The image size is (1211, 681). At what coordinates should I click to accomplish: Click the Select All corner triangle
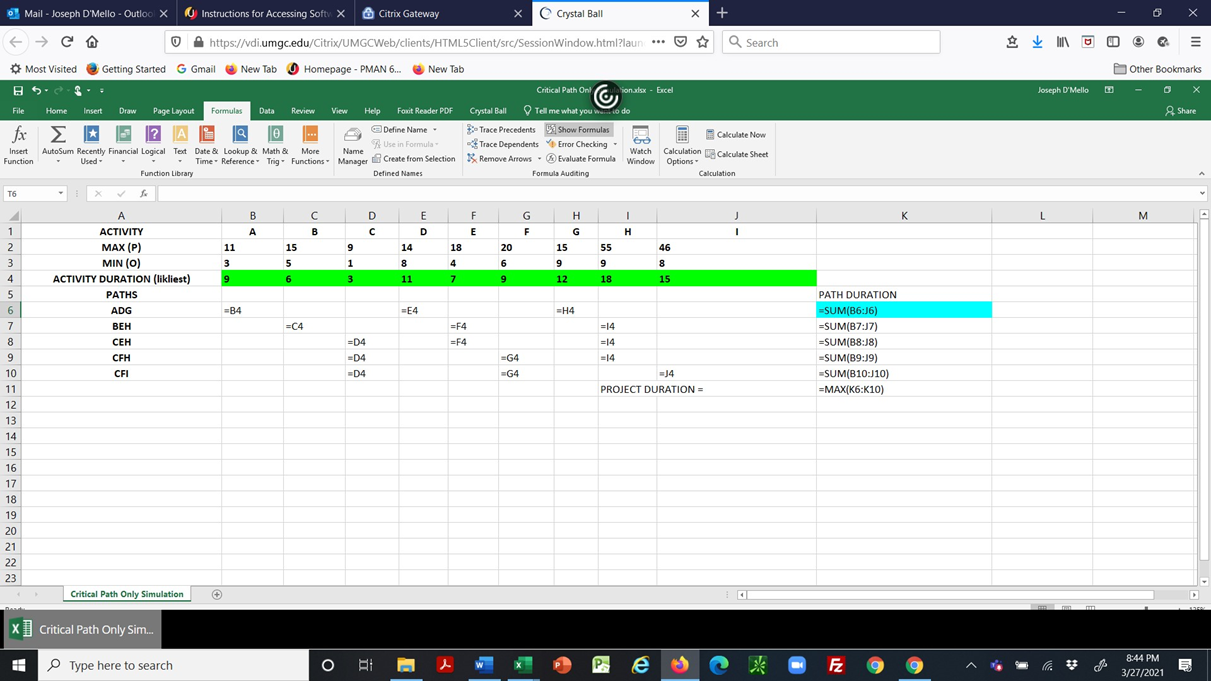[13, 215]
